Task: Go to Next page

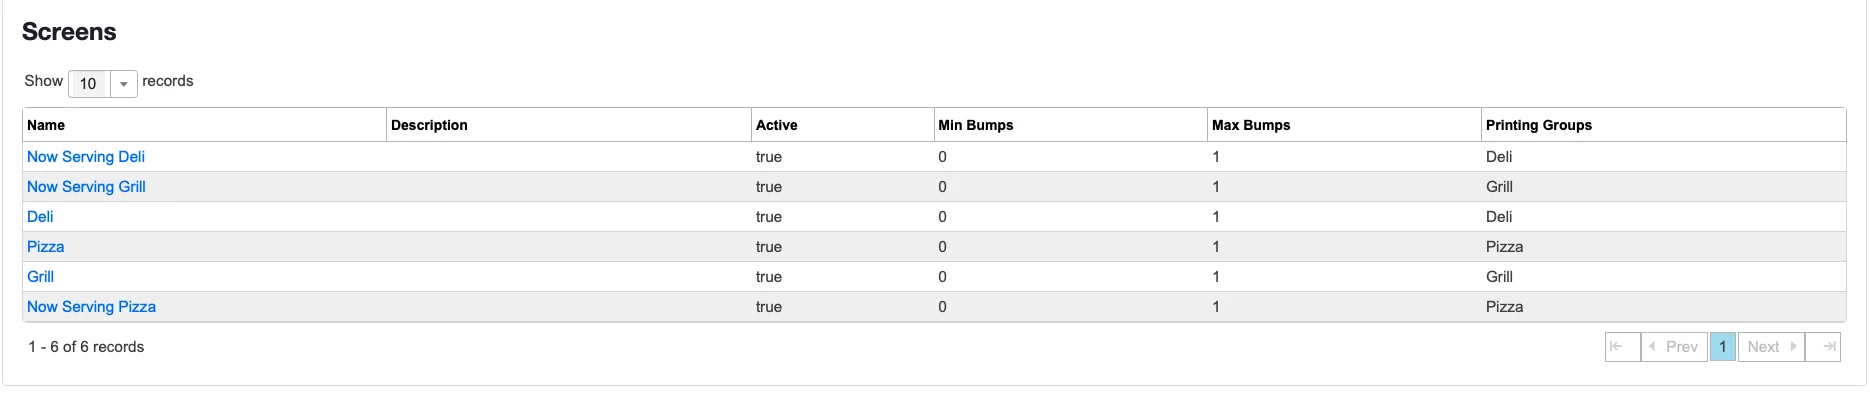Action: click(x=1771, y=347)
